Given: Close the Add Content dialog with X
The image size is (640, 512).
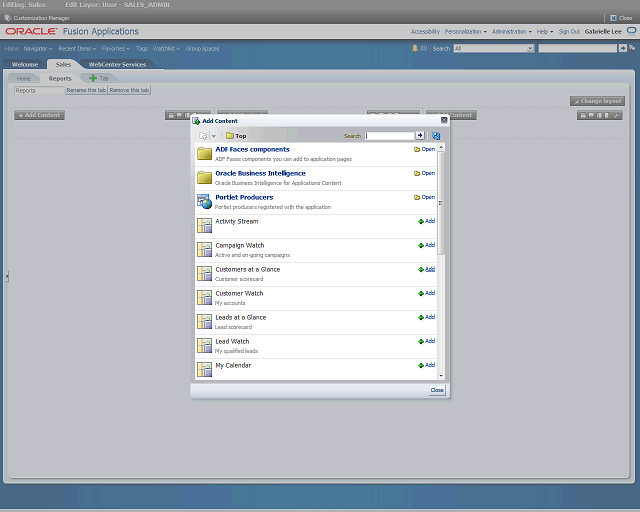Looking at the screenshot, I should point(444,120).
